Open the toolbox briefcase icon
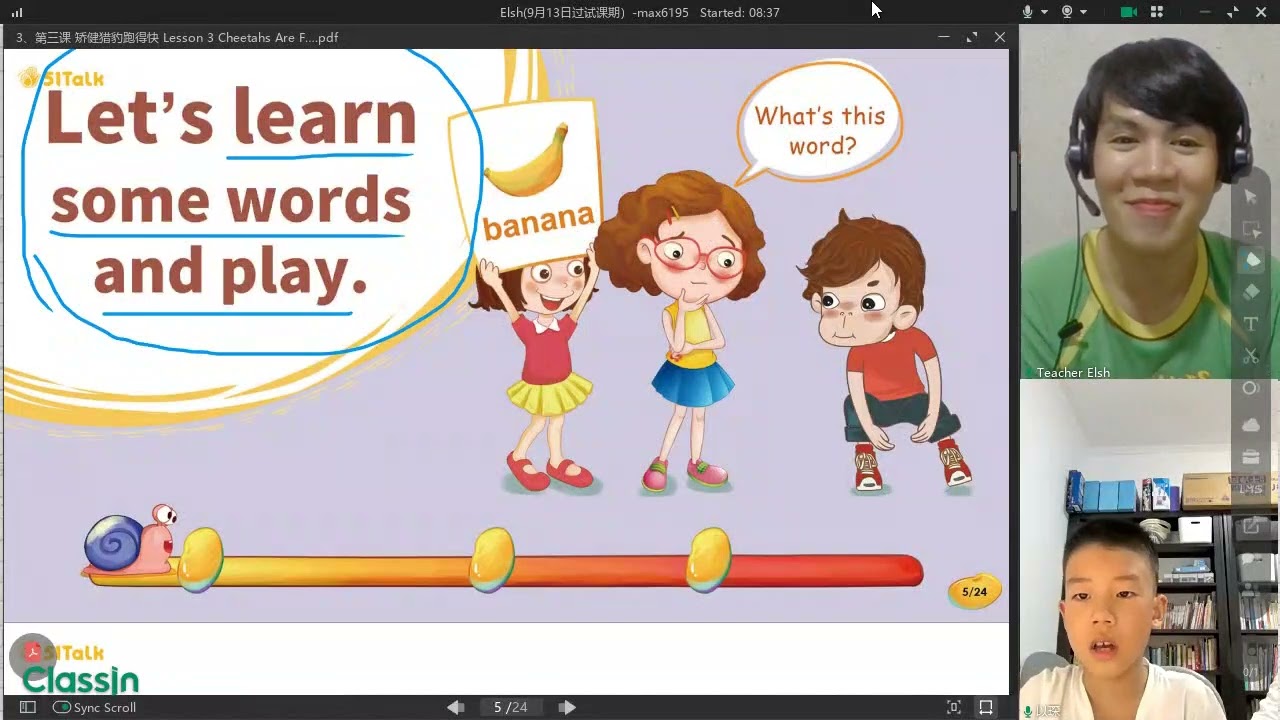Screen dimensions: 1280x720 point(1251,457)
